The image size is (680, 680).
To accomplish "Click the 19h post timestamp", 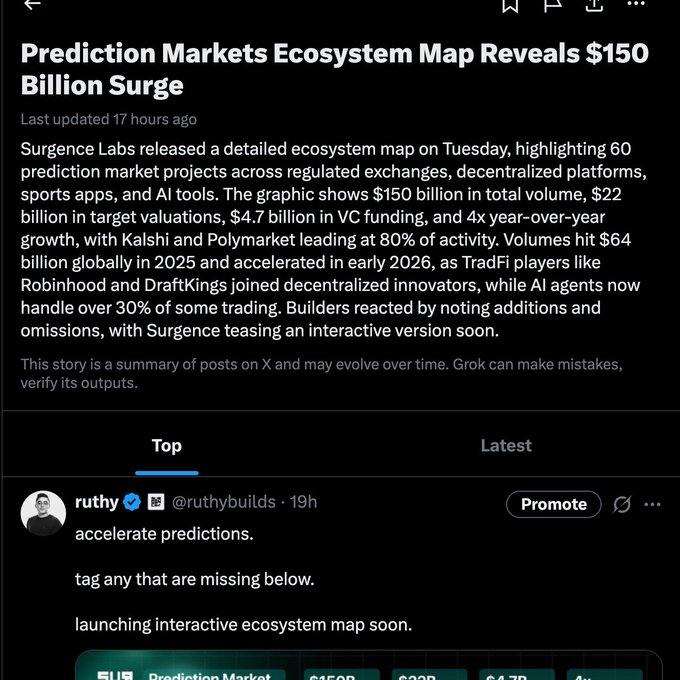I will click(304, 502).
